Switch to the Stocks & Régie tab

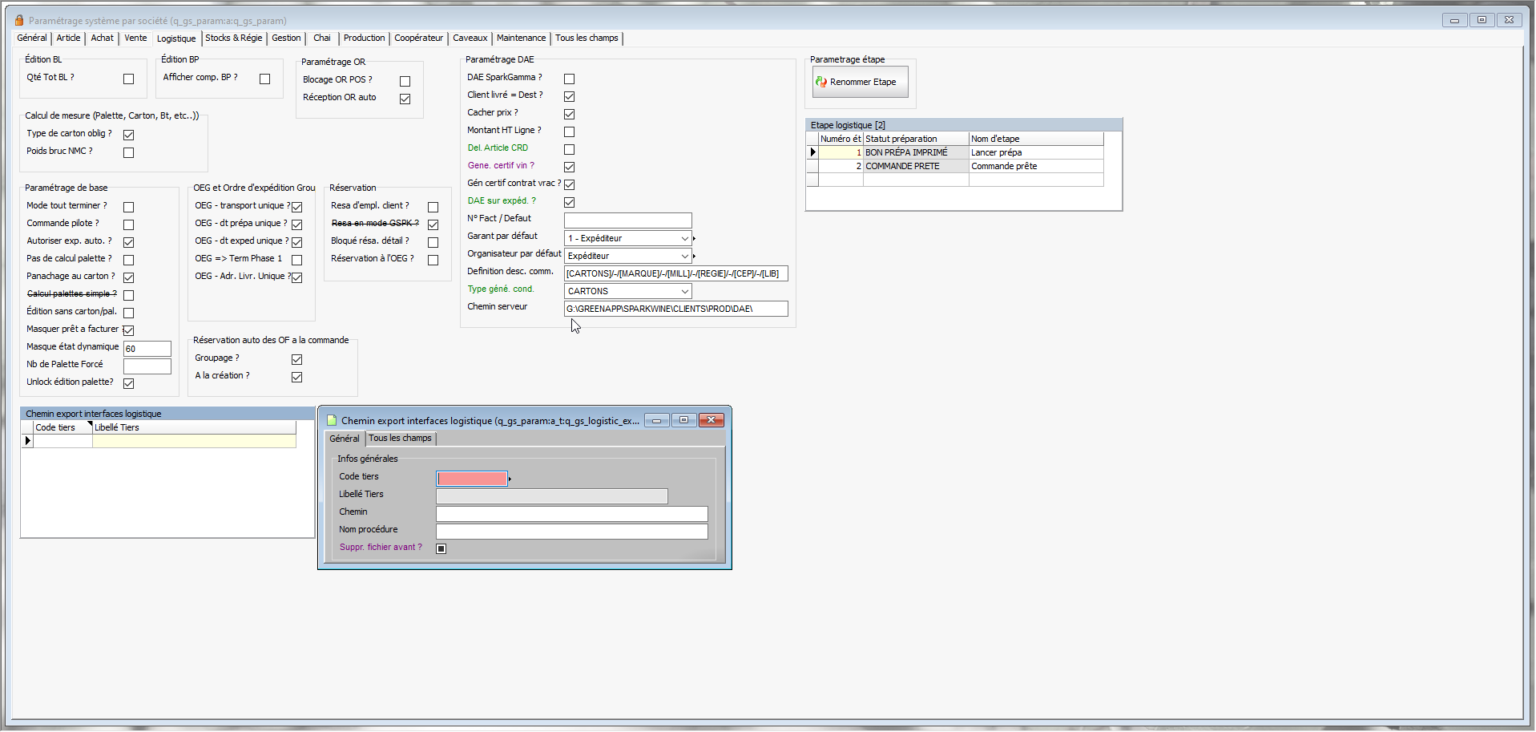(234, 38)
